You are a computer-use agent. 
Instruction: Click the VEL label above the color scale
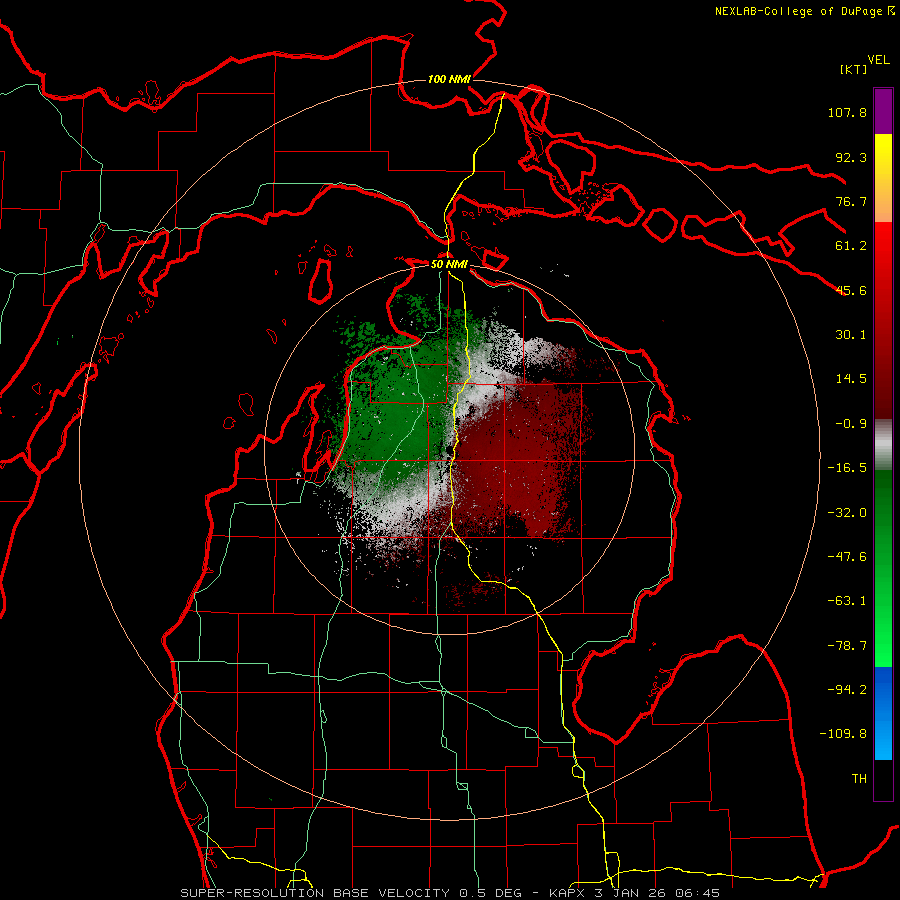coord(878,59)
